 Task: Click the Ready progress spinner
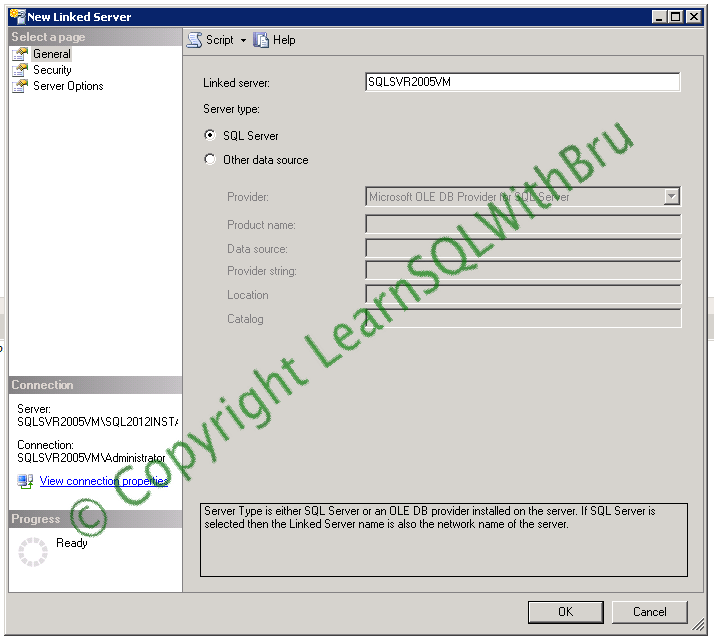click(x=33, y=552)
